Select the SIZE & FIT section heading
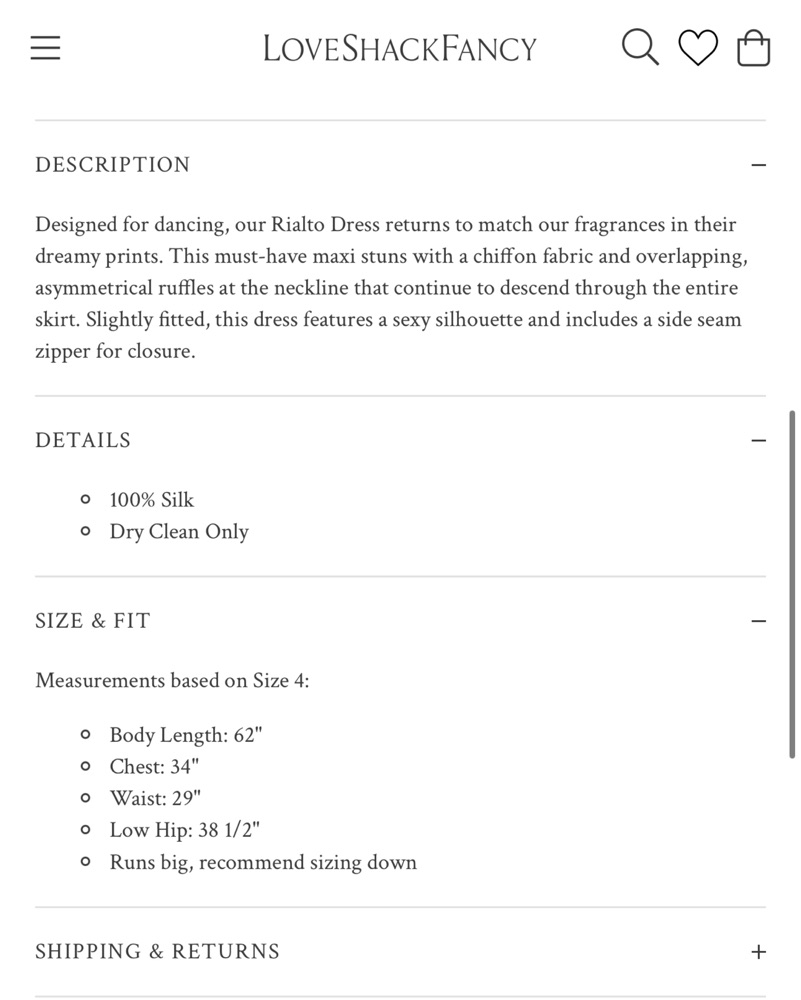Image resolution: width=801 pixels, height=1000 pixels. click(x=93, y=621)
